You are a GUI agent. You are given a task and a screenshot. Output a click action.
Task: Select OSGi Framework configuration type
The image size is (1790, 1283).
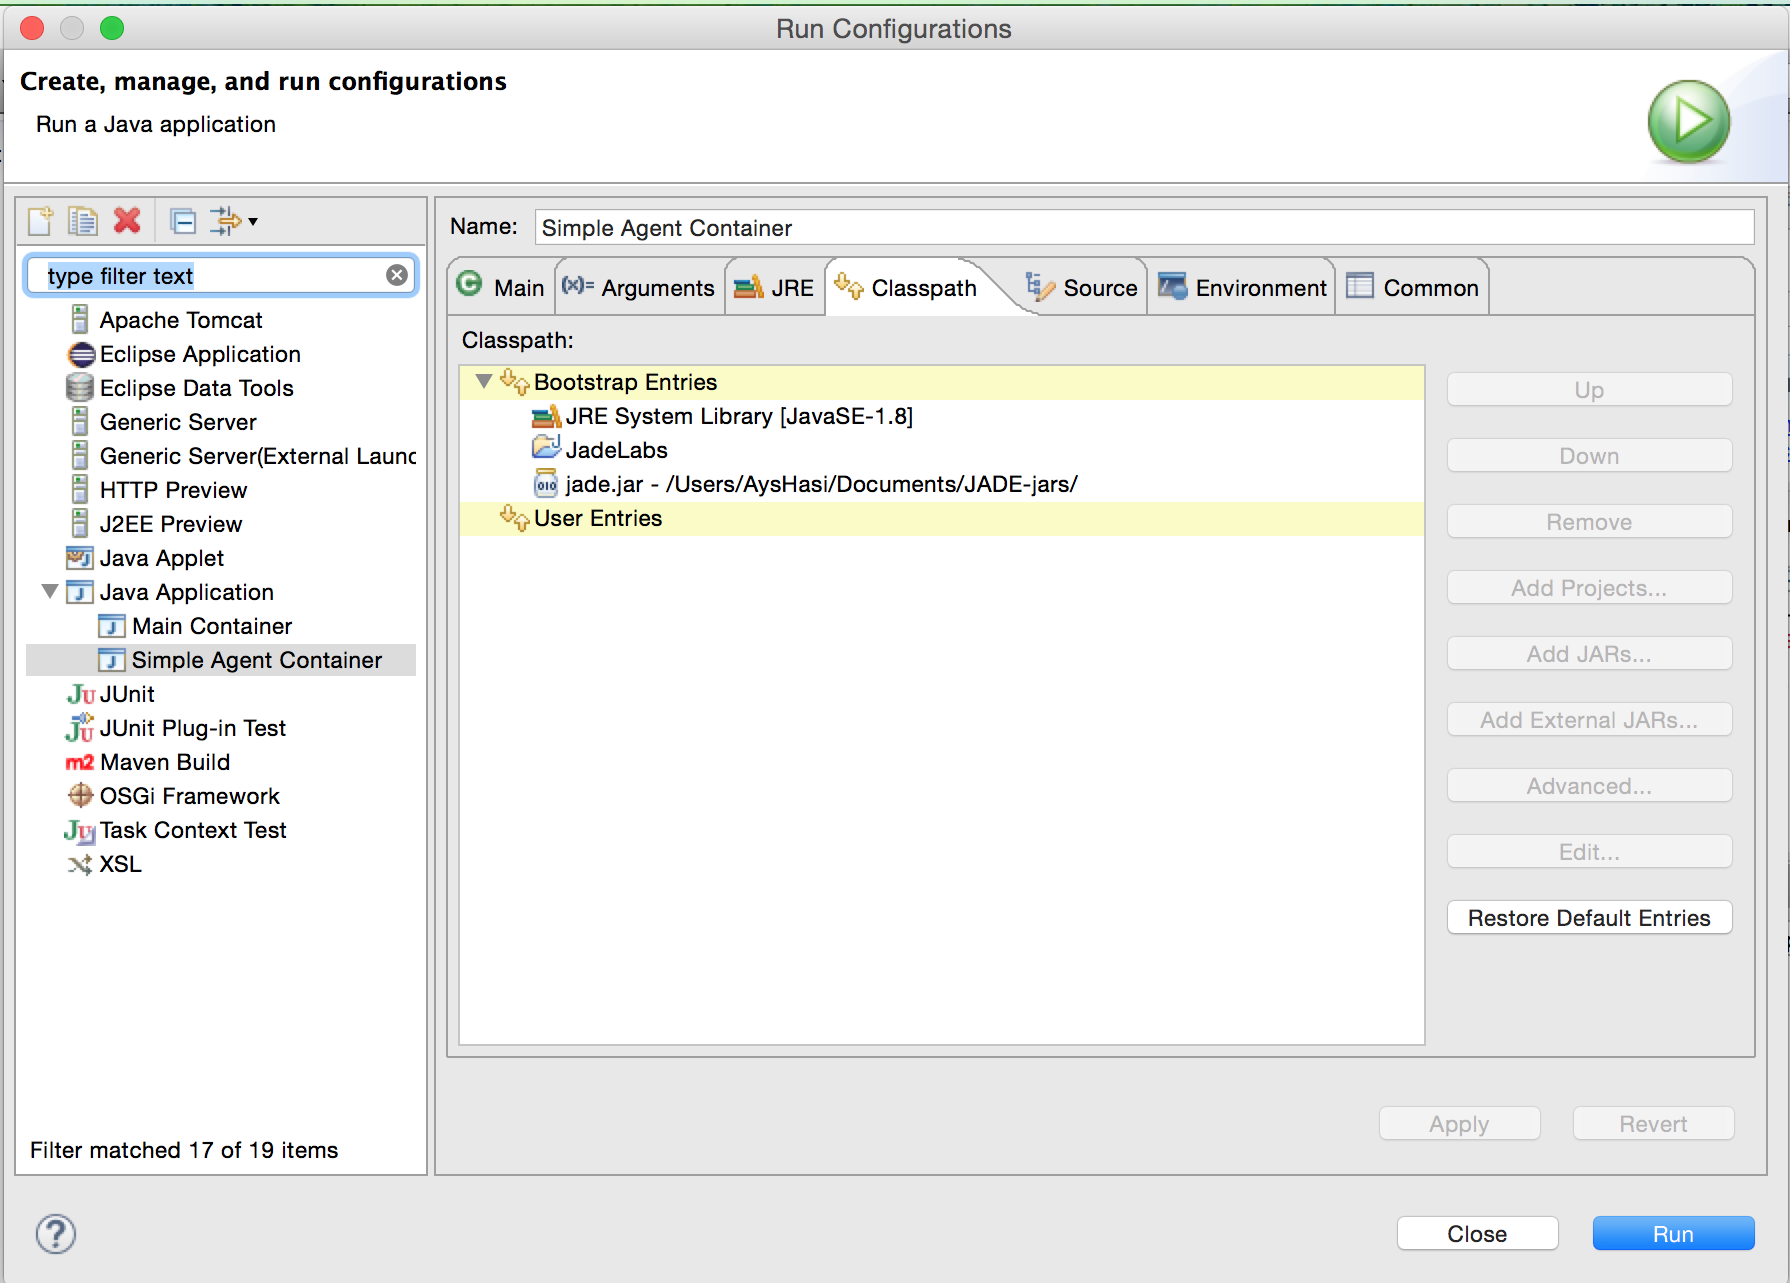(190, 796)
